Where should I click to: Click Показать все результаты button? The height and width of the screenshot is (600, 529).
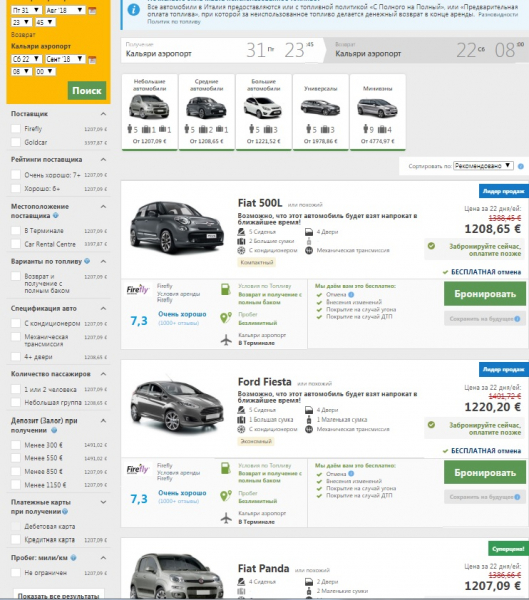[59, 596]
